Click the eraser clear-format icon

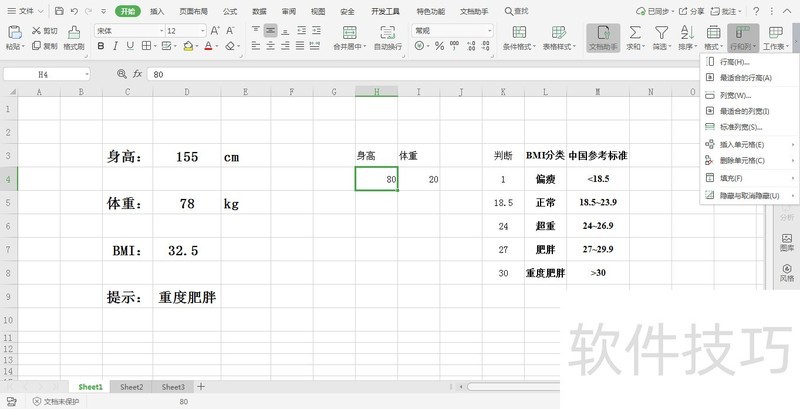point(230,46)
